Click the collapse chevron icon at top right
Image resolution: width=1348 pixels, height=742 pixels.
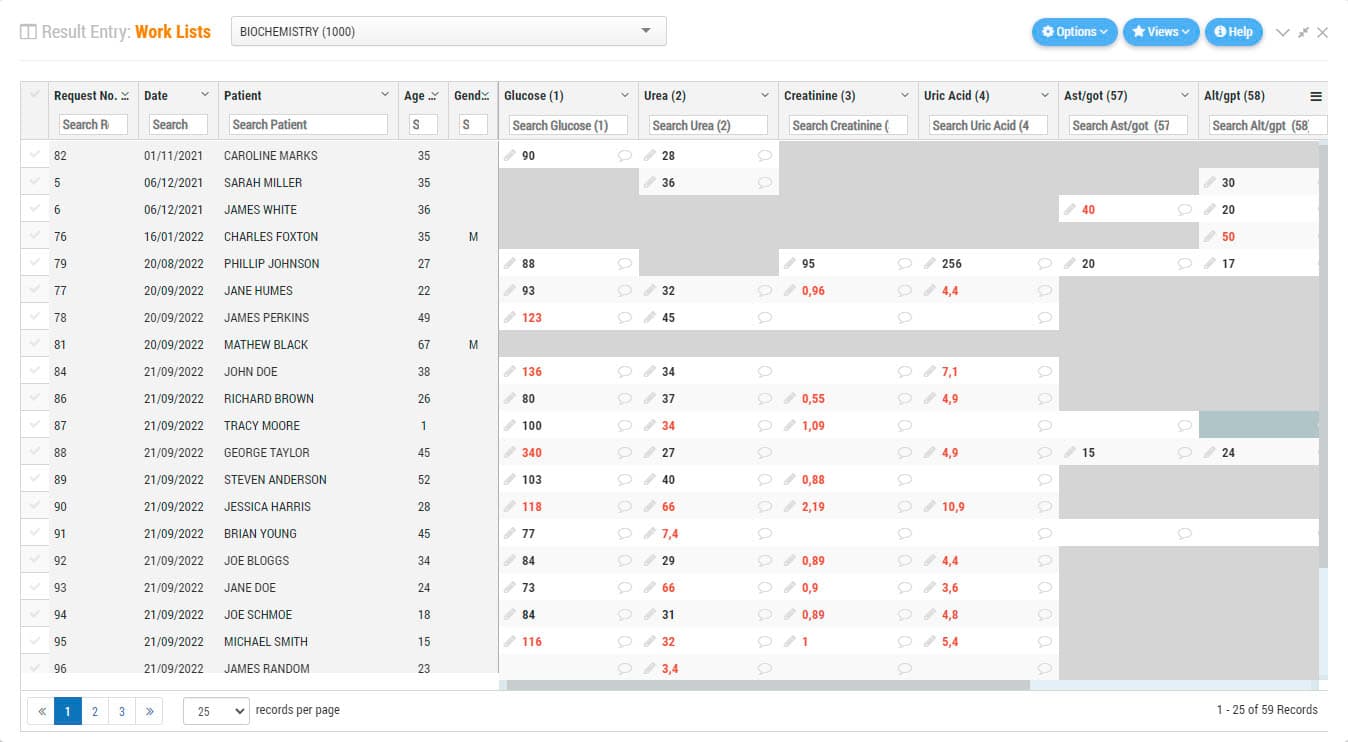click(x=1283, y=33)
